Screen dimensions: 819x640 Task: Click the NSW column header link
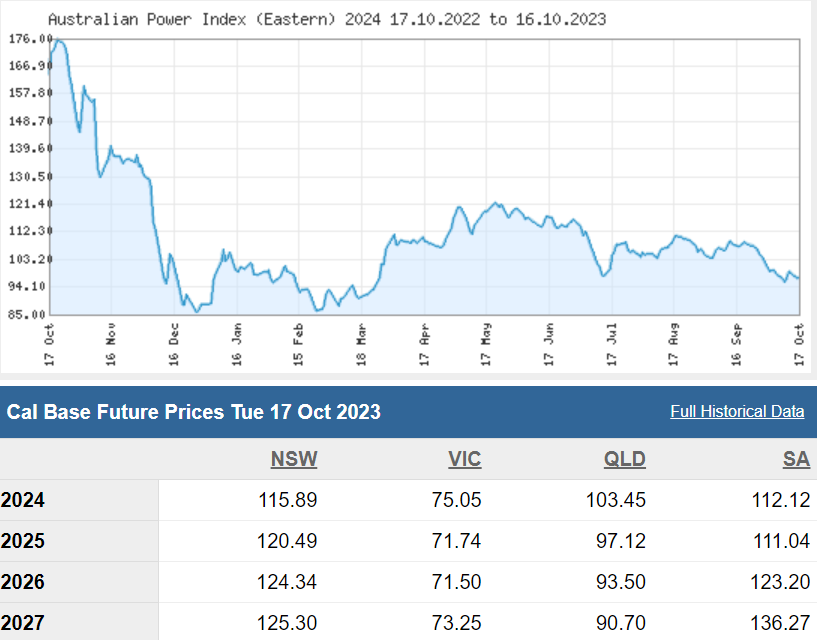pos(294,459)
